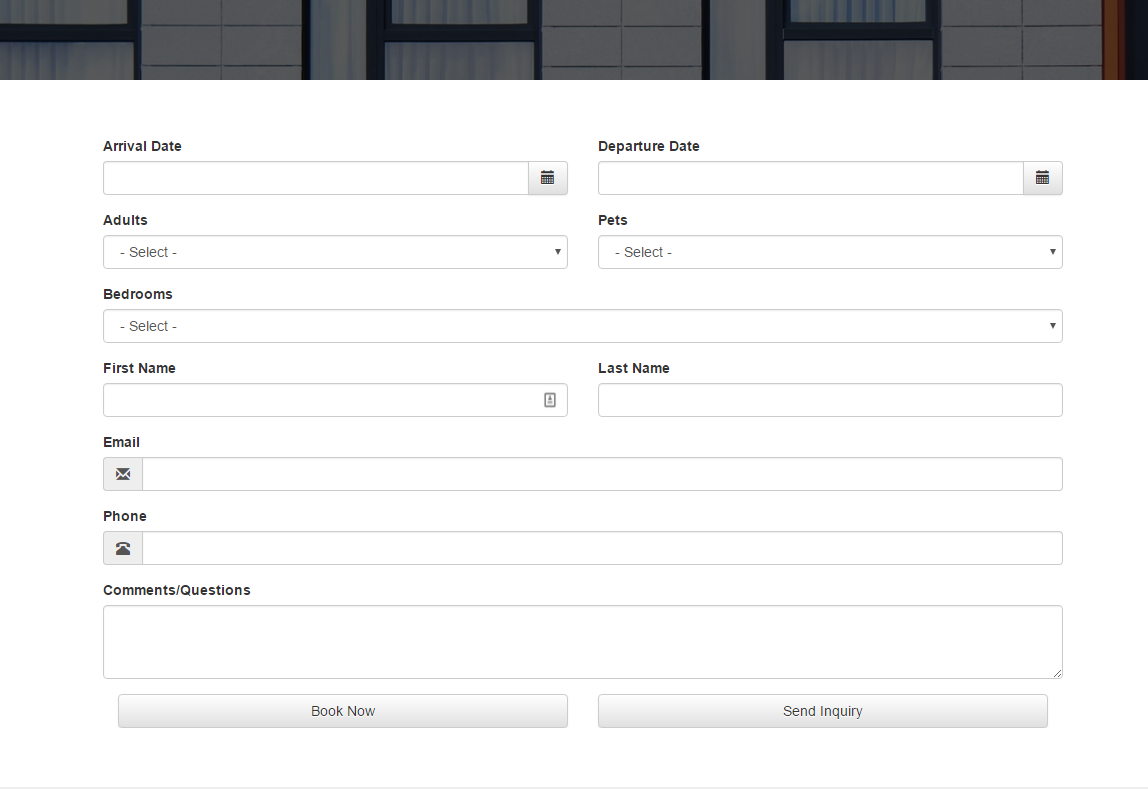This screenshot has height=809, width=1148.
Task: Click the contact autofill icon in First Name
Action: pos(549,400)
